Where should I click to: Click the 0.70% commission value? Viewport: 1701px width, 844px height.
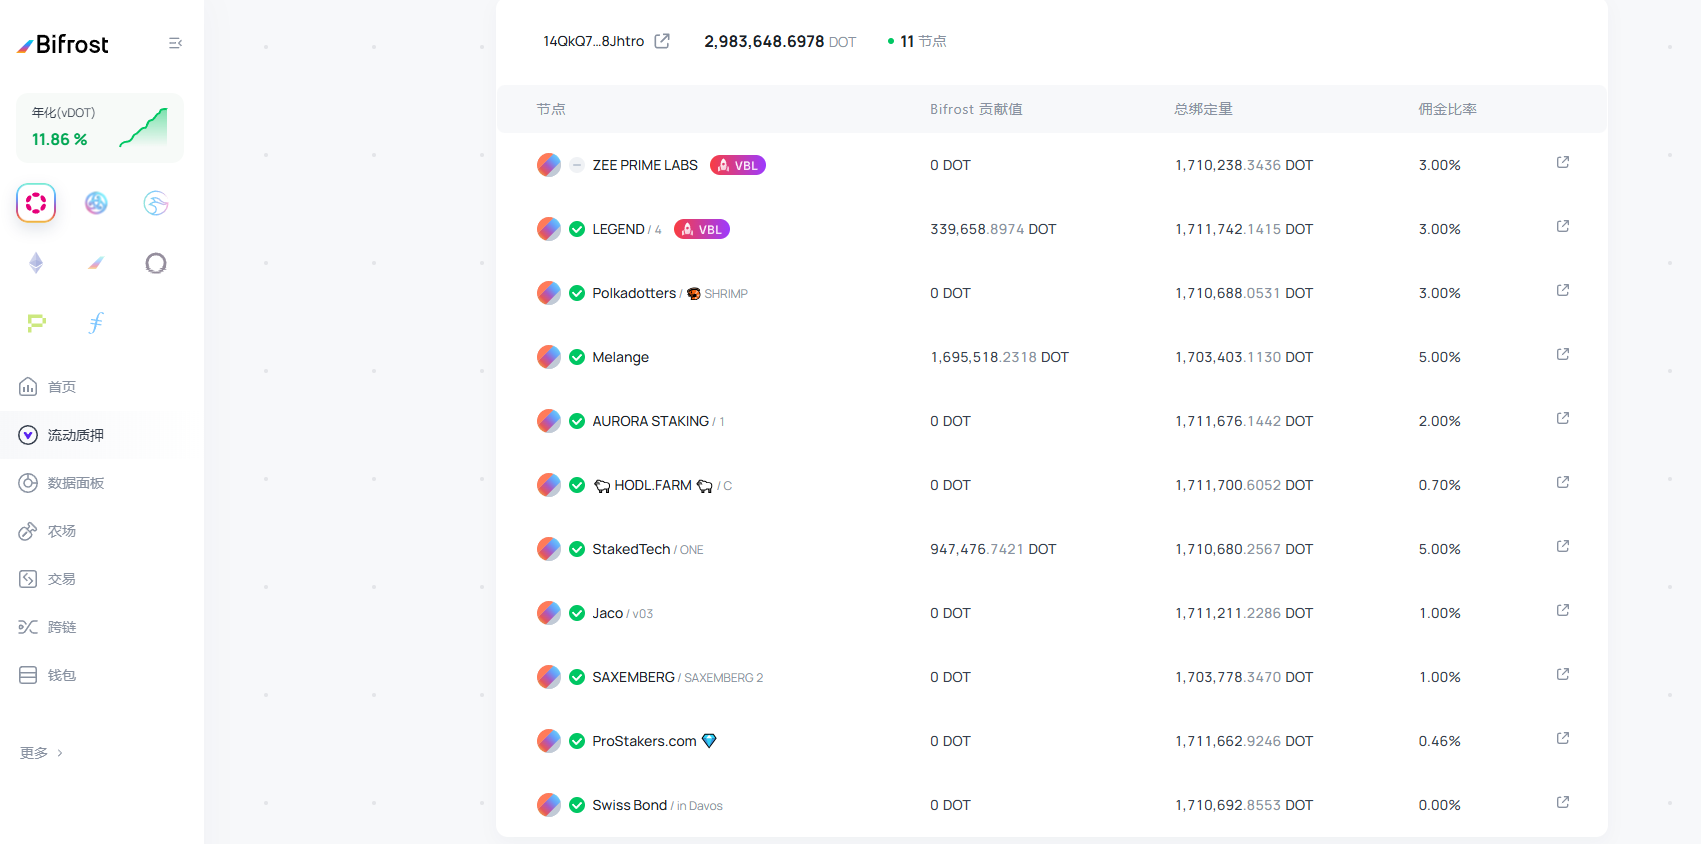(1439, 485)
